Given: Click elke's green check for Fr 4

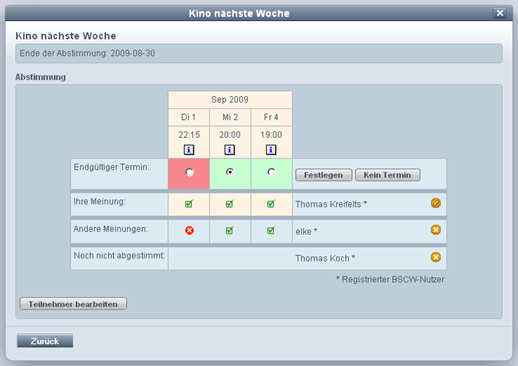Looking at the screenshot, I should click(271, 230).
